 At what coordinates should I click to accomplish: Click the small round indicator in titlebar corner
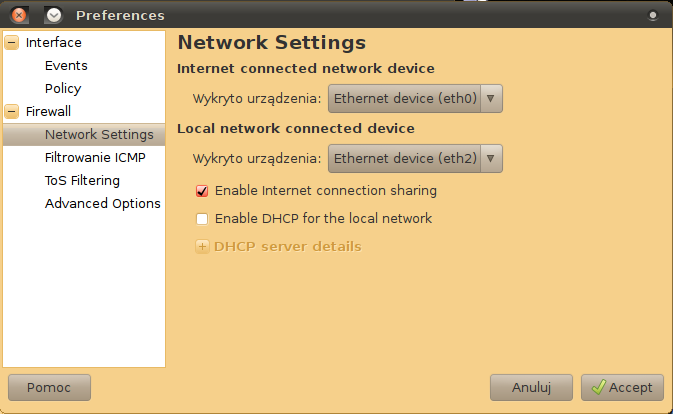coord(653,16)
